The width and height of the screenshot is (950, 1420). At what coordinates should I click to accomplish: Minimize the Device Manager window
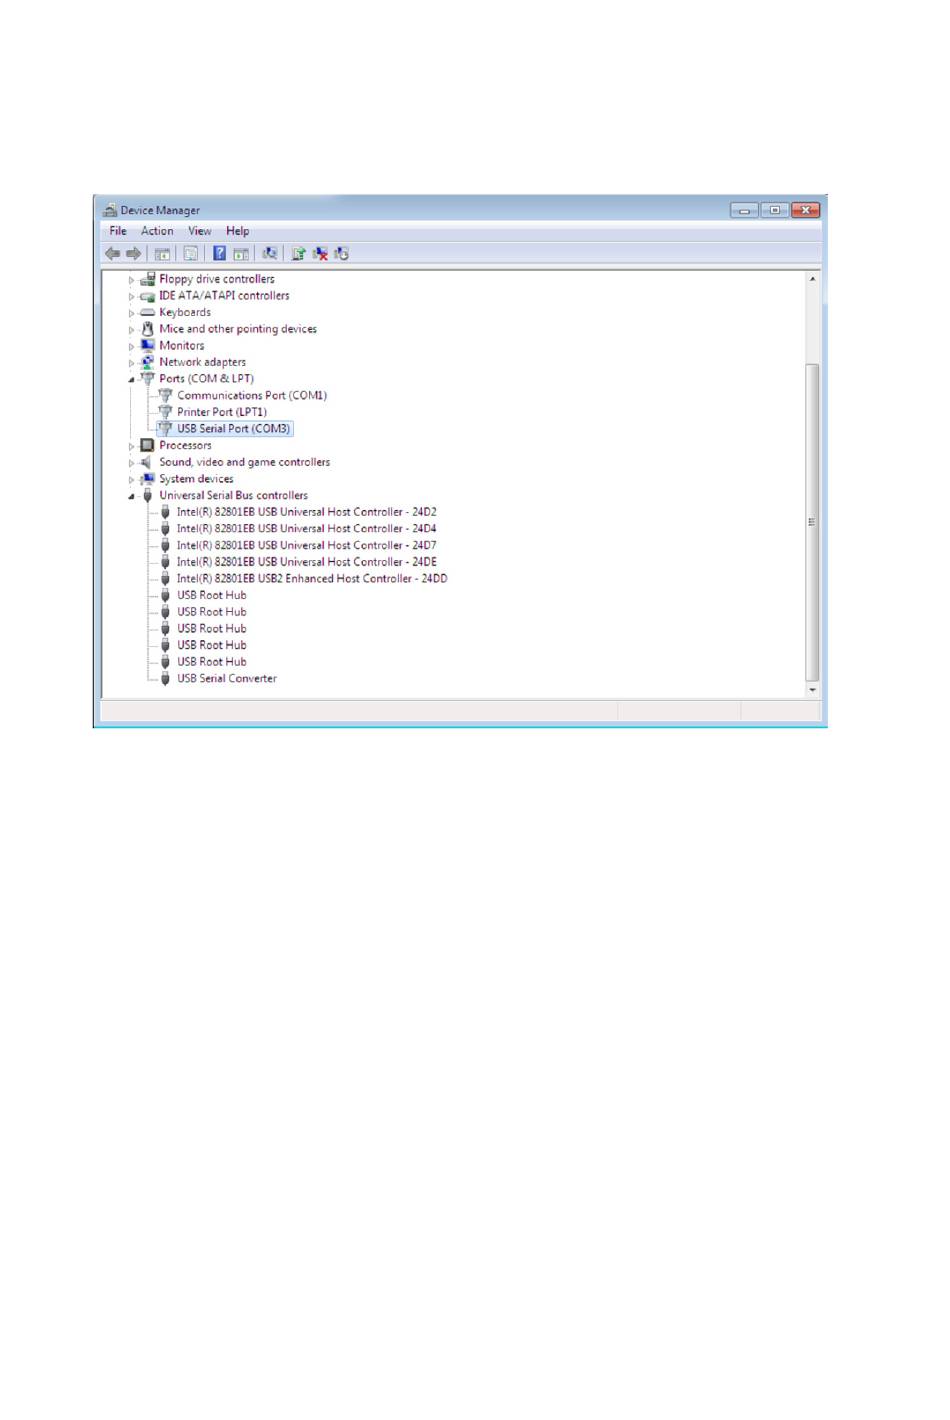pyautogui.click(x=744, y=210)
